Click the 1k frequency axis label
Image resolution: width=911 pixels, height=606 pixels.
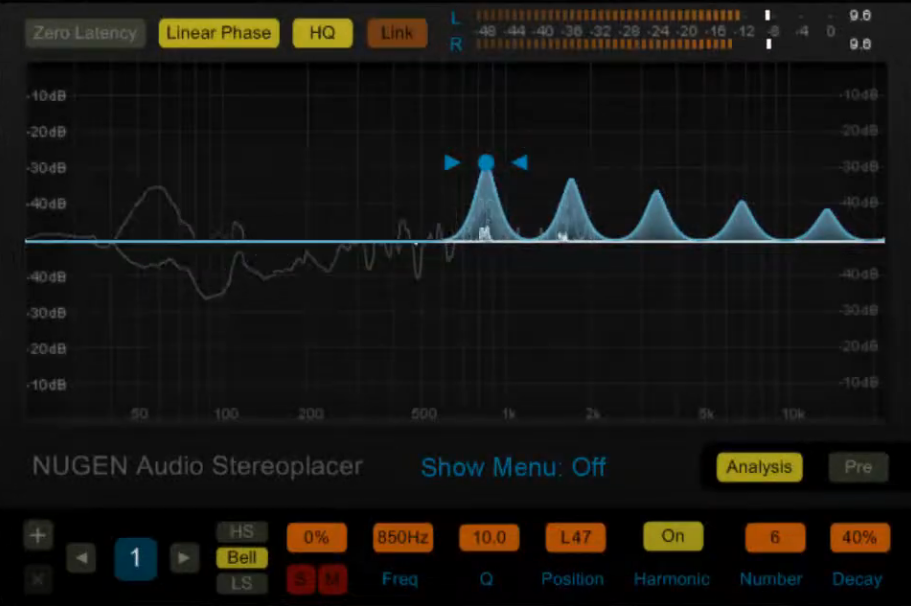point(509,414)
